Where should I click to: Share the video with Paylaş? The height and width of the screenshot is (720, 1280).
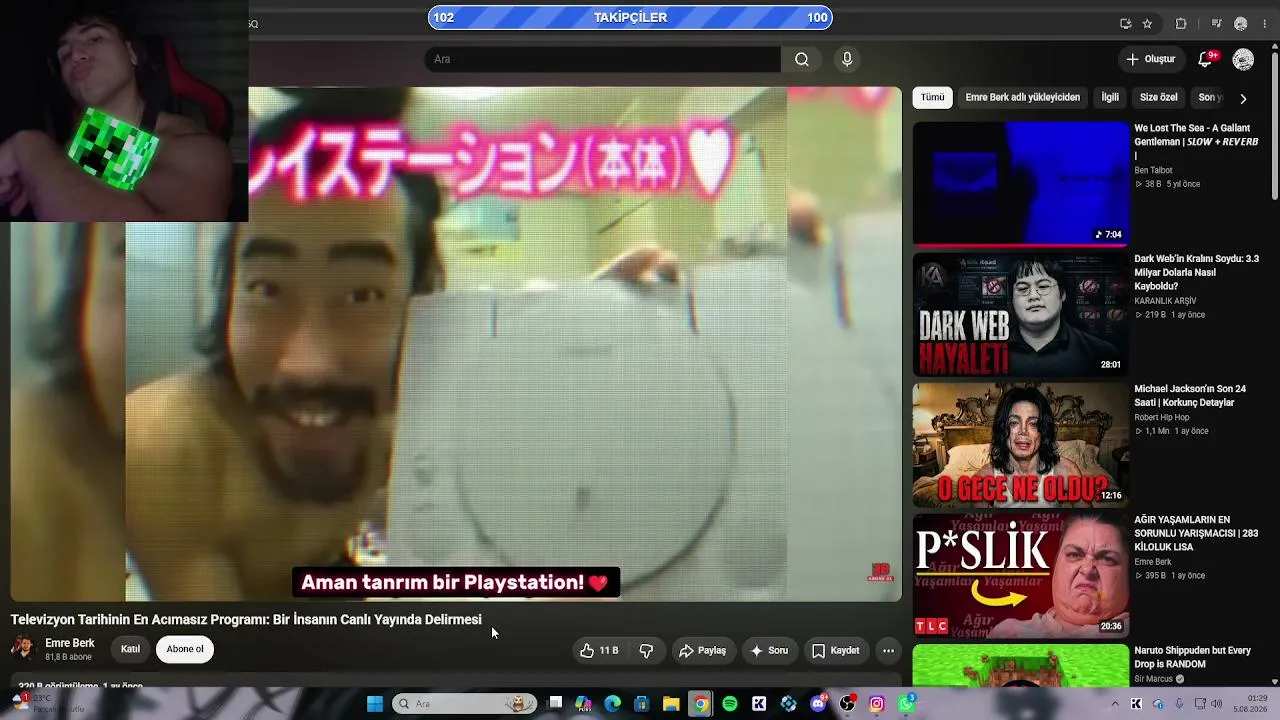702,651
